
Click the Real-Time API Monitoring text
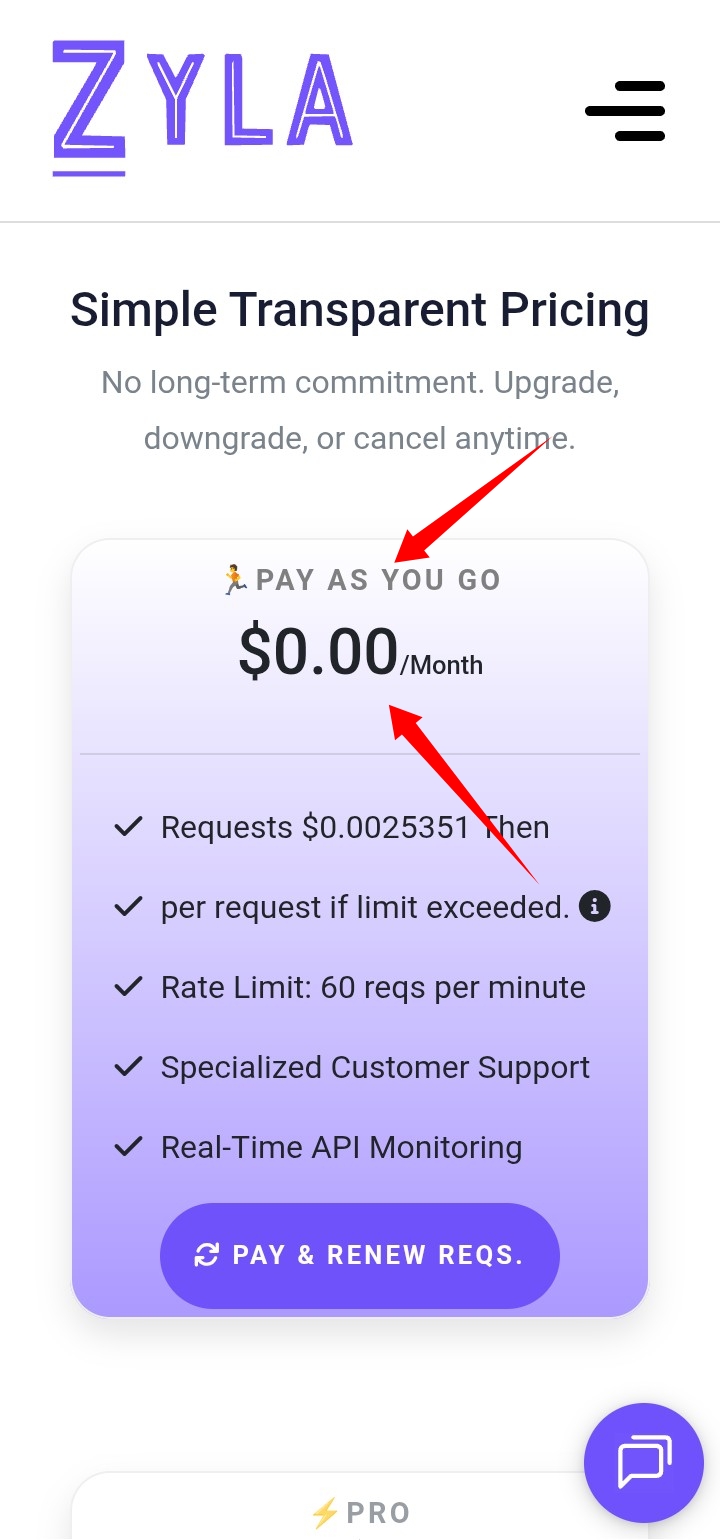pos(341,1147)
